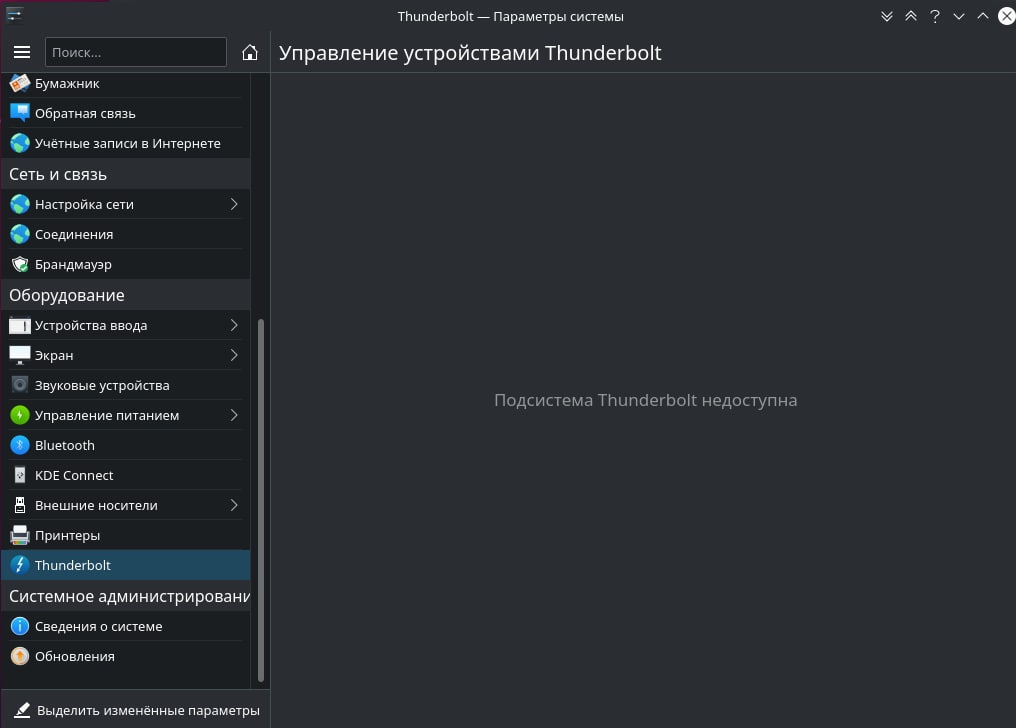This screenshot has height=728, width=1016.
Task: Select Учётные записи в Интернете
Action: (126, 143)
